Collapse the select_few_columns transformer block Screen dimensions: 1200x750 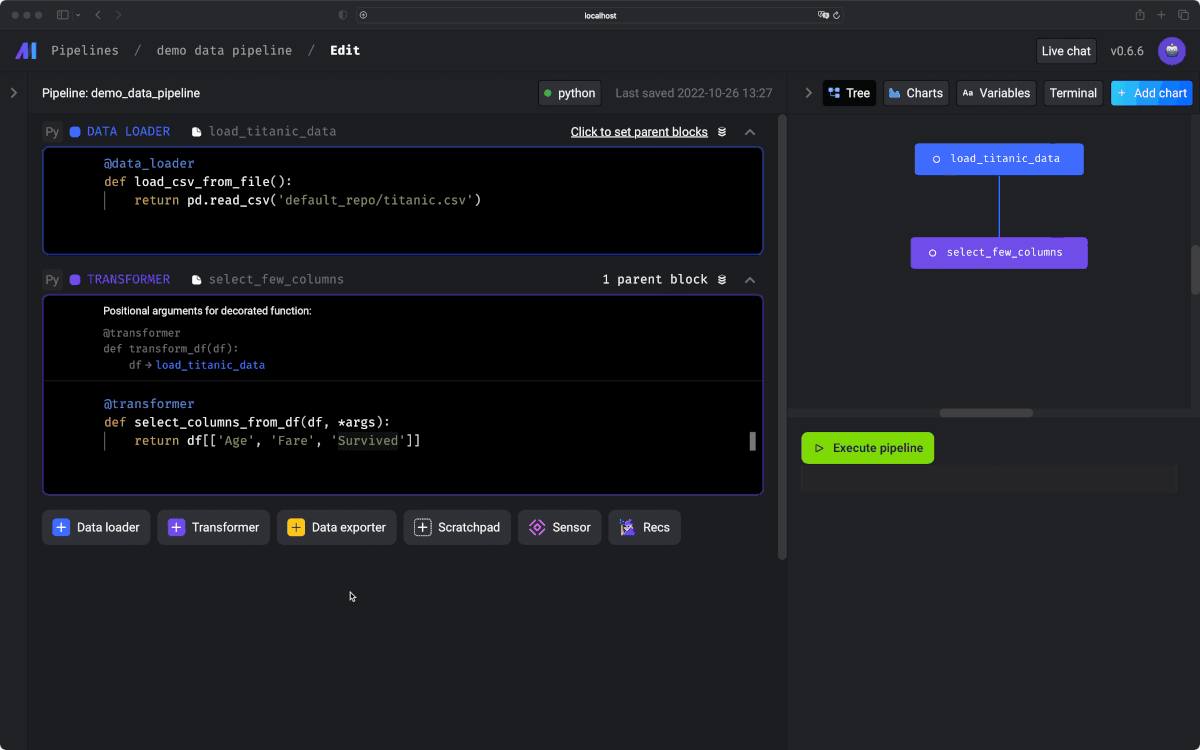click(750, 280)
